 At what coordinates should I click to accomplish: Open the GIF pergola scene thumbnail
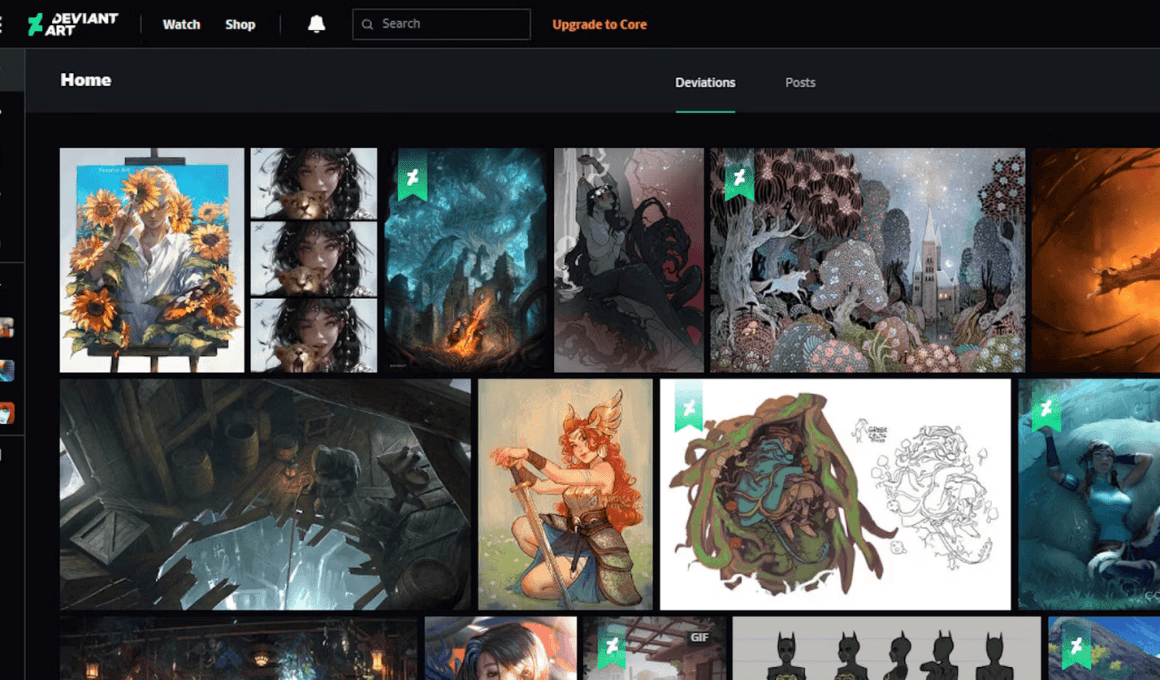coord(655,648)
